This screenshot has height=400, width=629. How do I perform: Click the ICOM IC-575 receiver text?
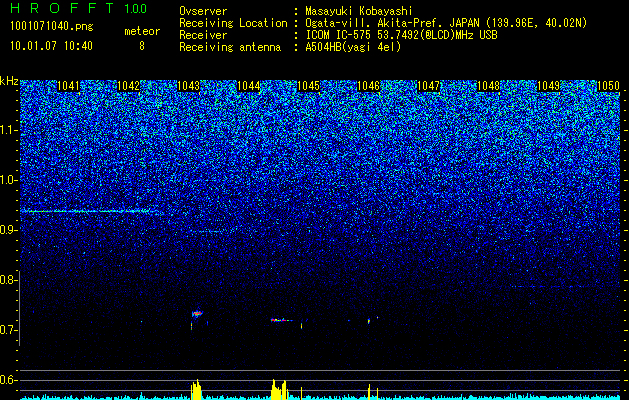click(x=401, y=35)
